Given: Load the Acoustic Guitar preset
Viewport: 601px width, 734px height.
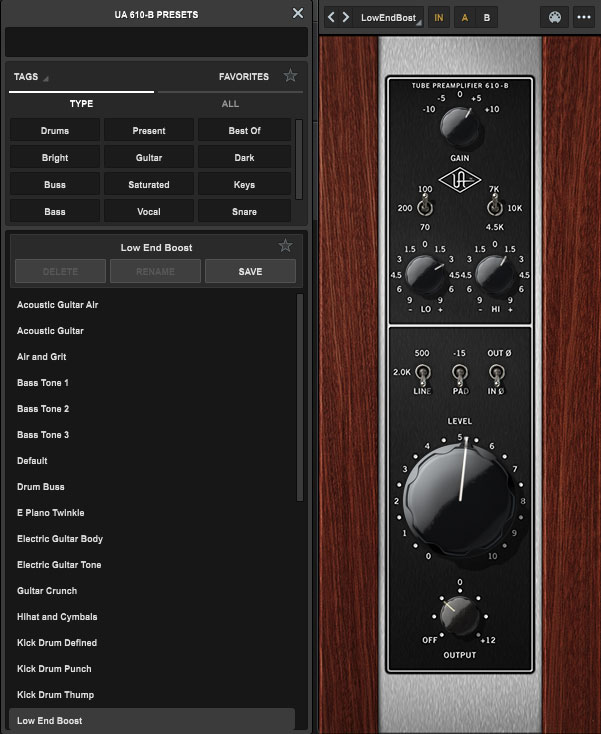Looking at the screenshot, I should tap(152, 330).
